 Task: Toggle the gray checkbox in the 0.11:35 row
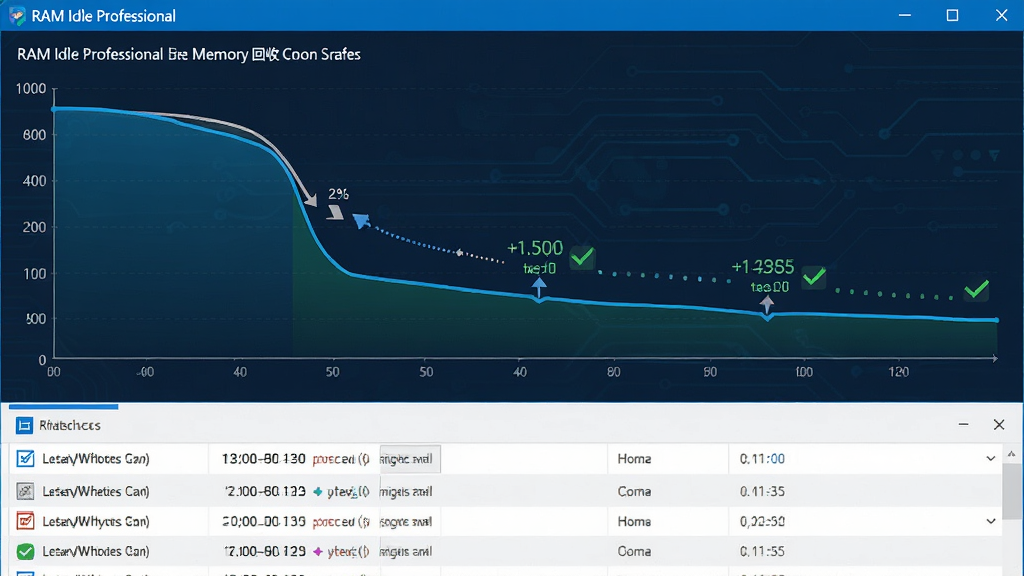click(25, 491)
